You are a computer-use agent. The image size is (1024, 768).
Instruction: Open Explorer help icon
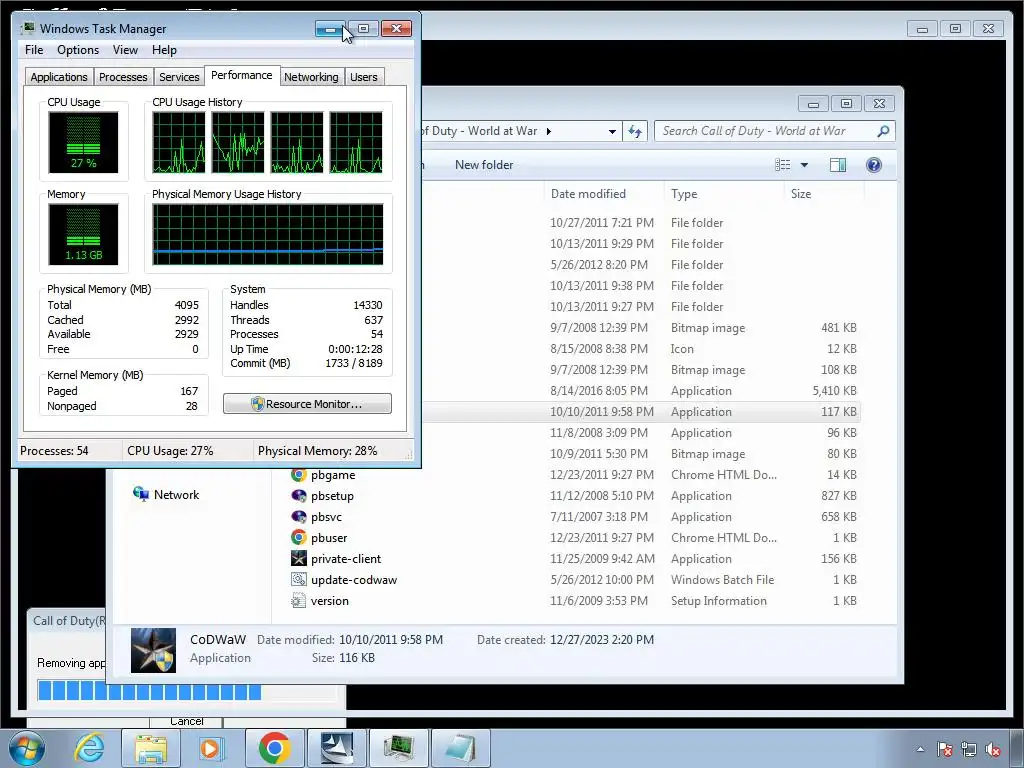[x=874, y=165]
